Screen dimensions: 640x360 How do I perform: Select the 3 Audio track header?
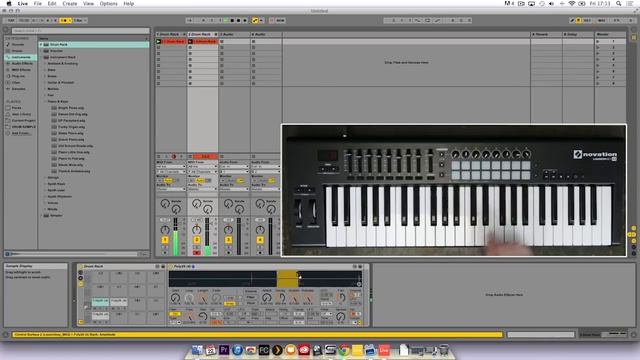coord(234,34)
